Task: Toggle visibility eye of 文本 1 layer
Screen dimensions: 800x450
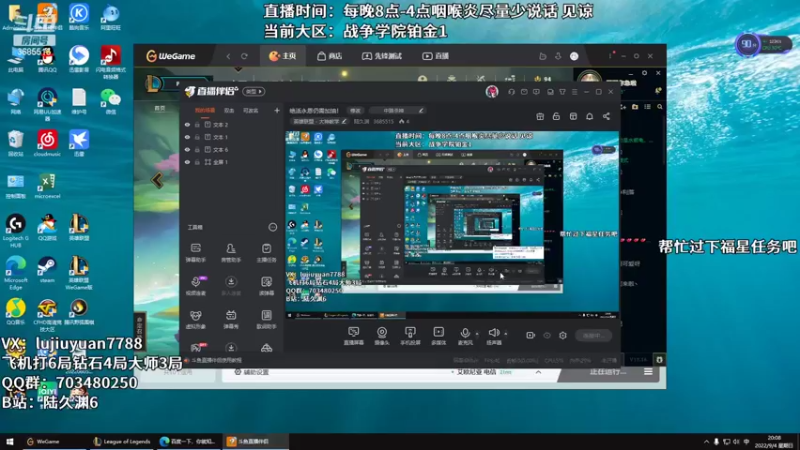Action: tap(187, 137)
